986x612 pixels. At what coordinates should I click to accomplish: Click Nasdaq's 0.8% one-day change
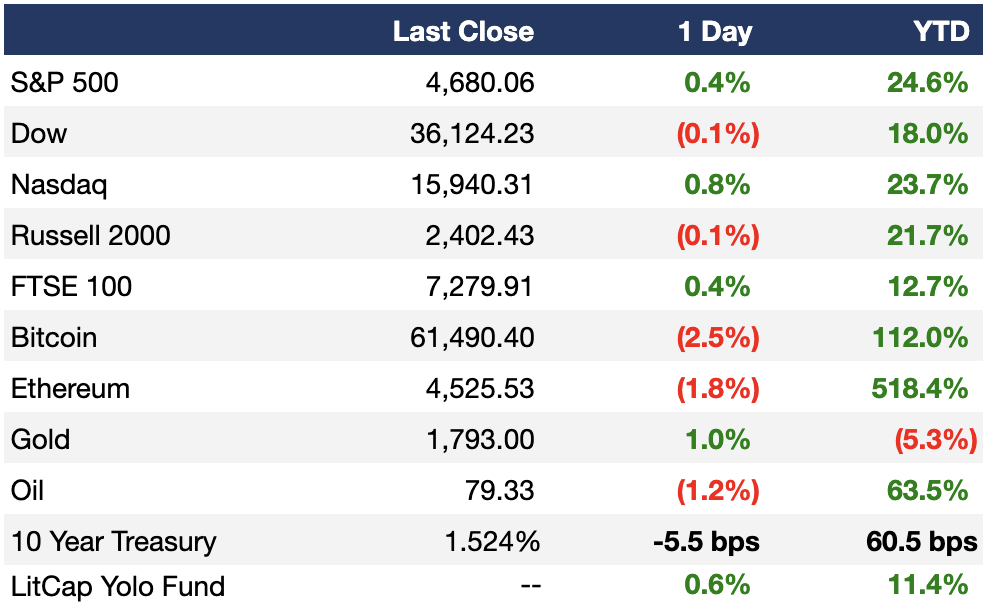(717, 184)
